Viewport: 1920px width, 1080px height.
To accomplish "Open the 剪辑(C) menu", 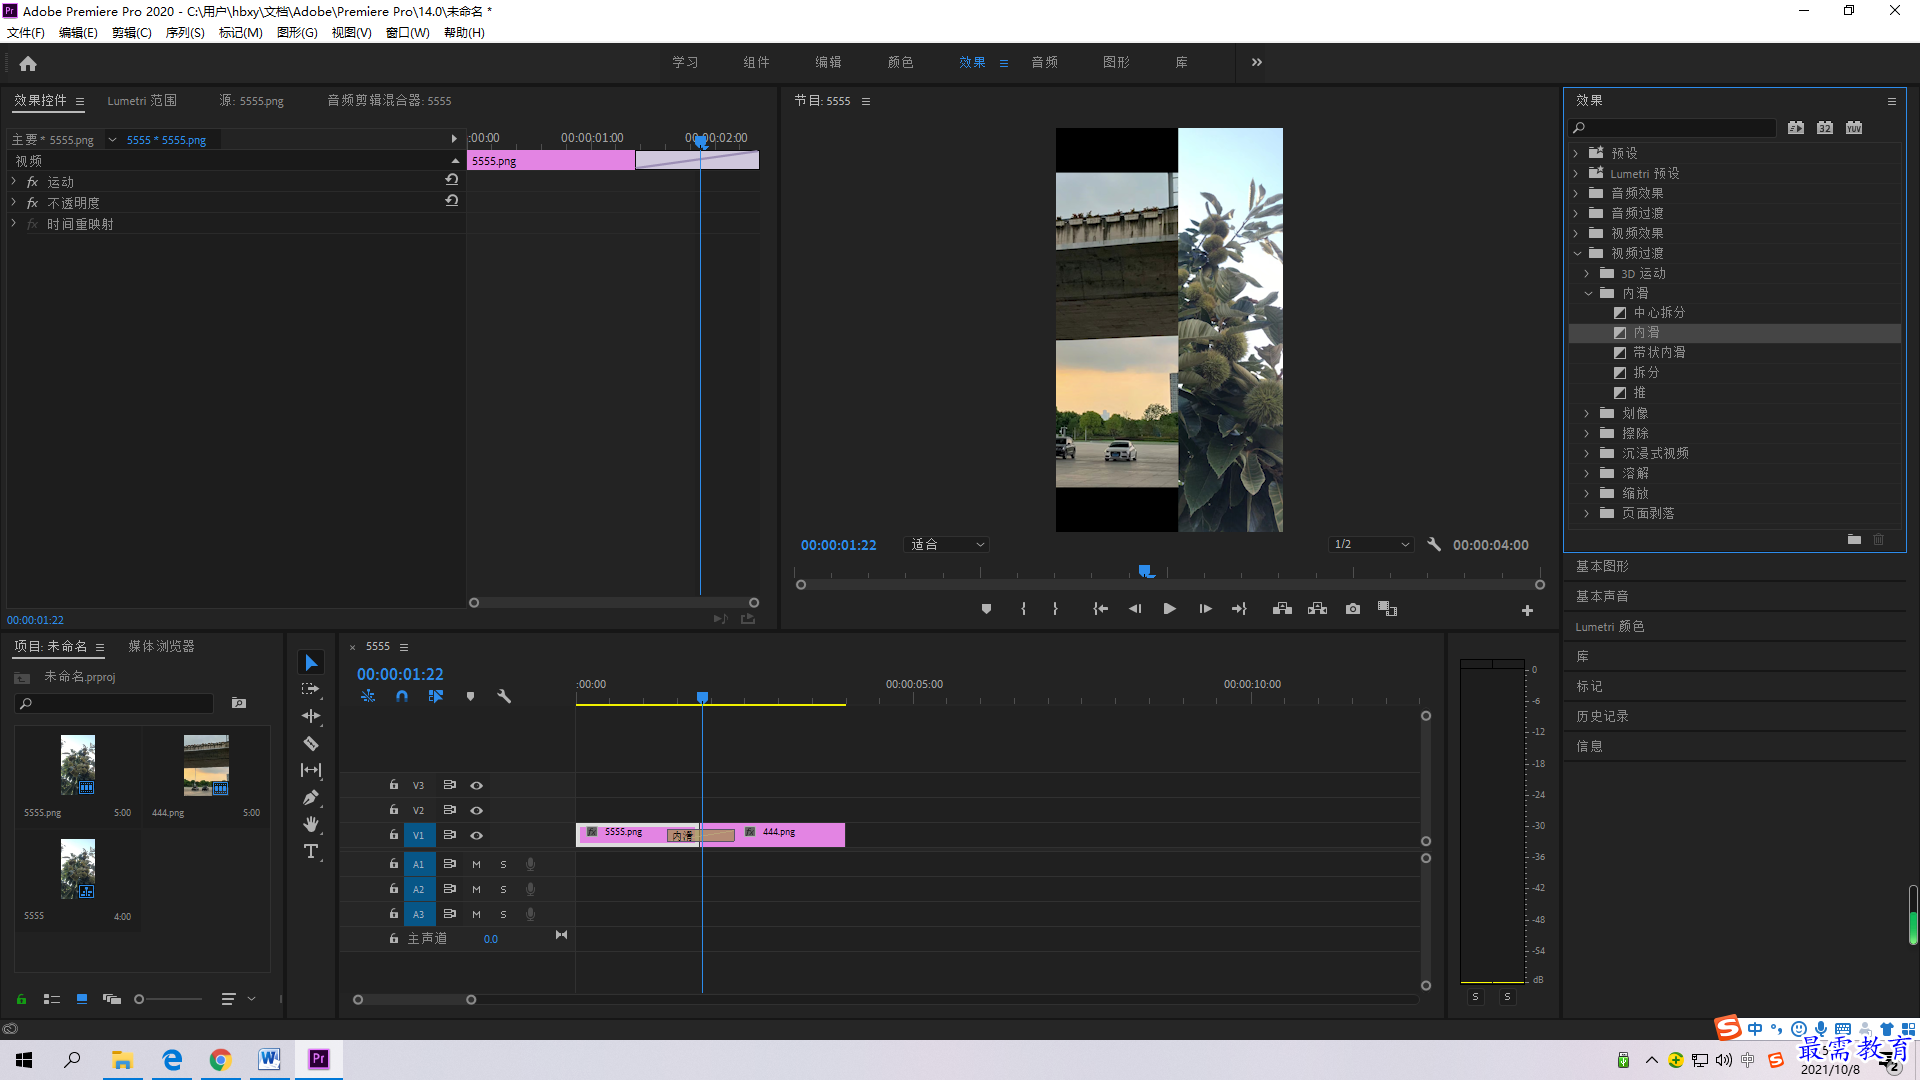I will pos(132,32).
